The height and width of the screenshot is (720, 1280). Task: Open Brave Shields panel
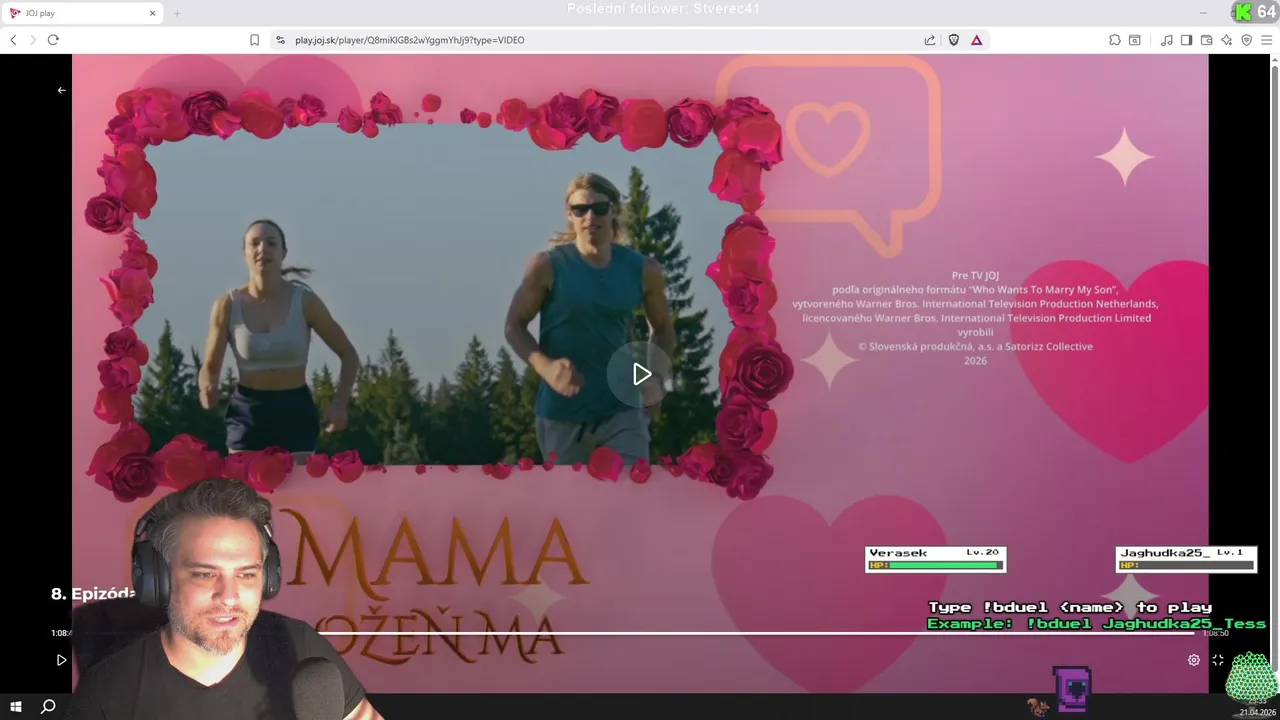[x=953, y=40]
